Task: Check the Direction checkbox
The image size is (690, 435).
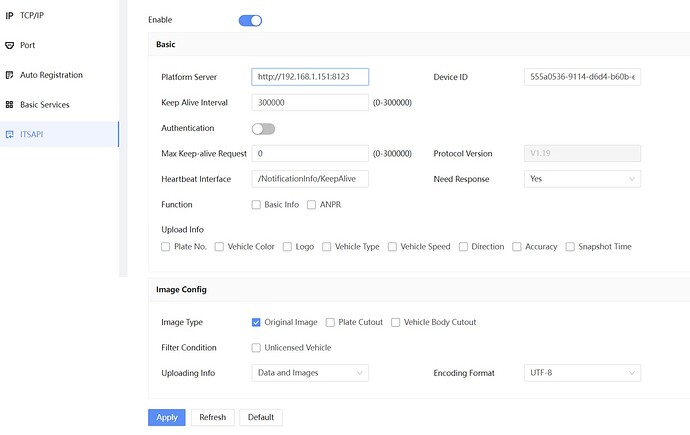Action: point(463,247)
